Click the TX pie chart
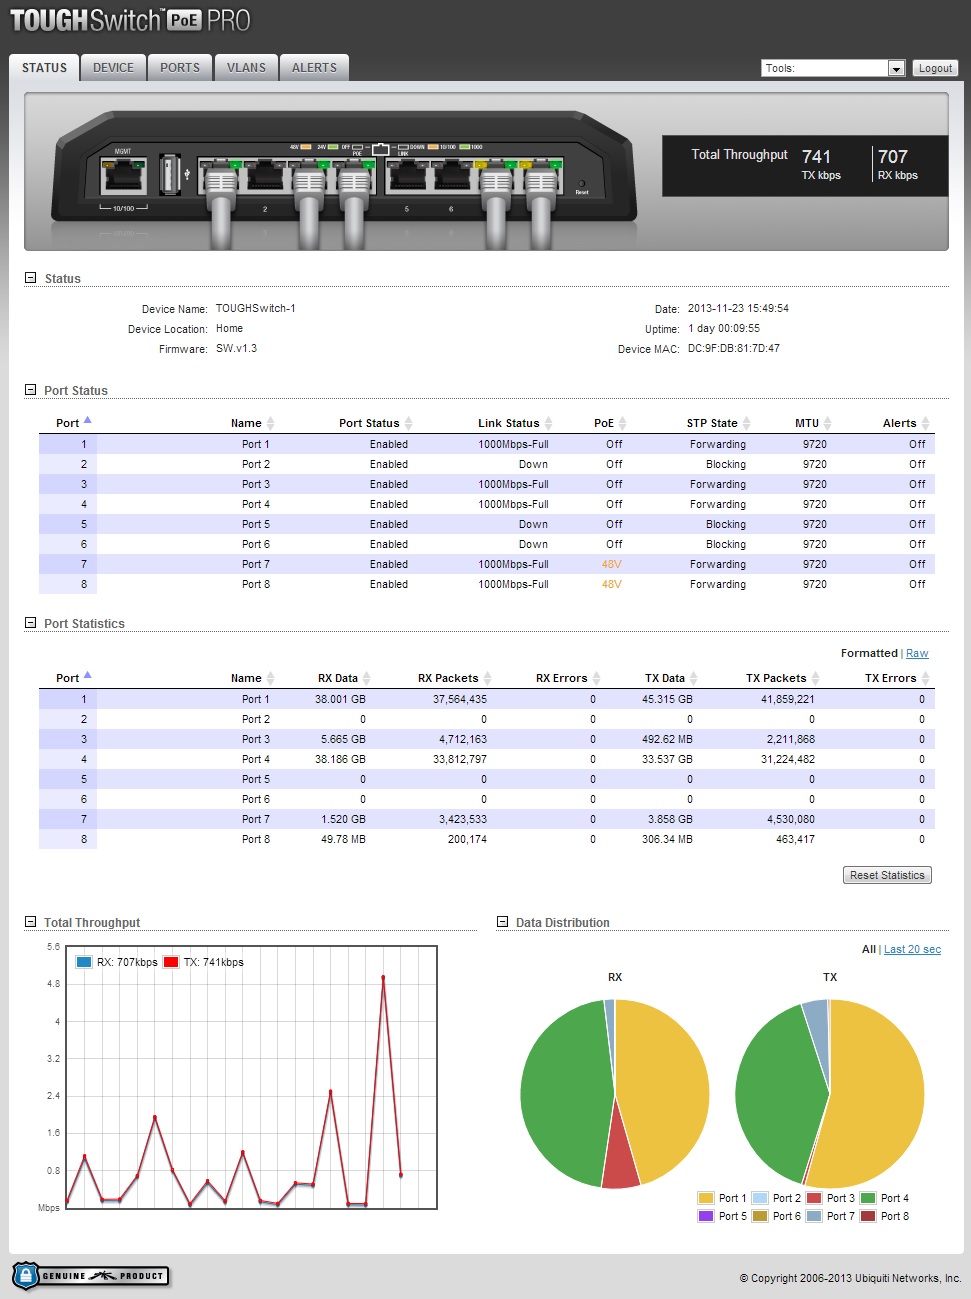 coord(830,1094)
